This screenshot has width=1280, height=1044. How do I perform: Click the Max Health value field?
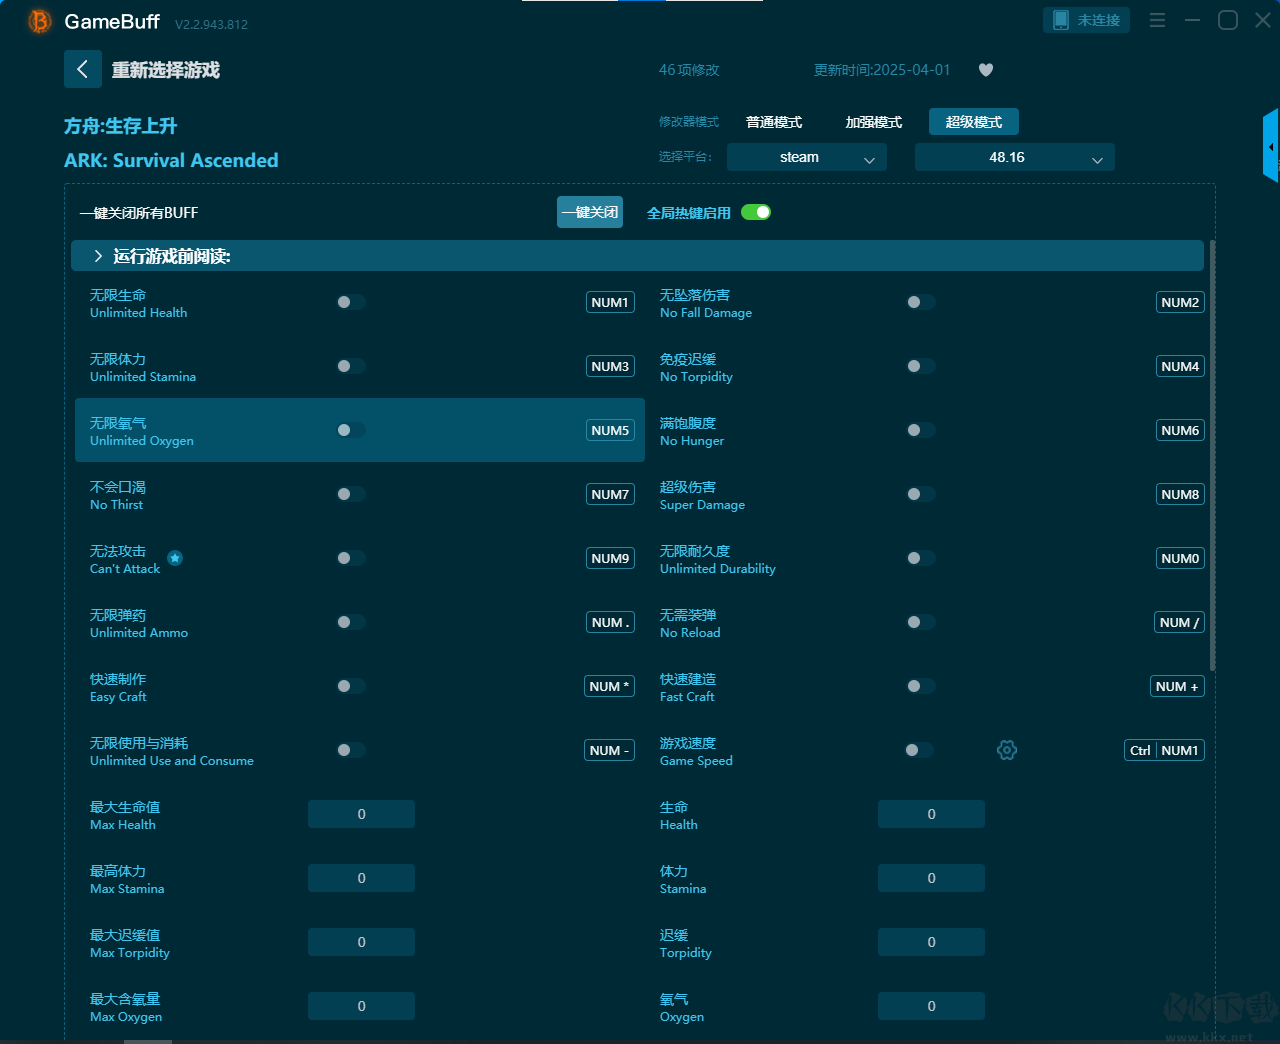361,814
